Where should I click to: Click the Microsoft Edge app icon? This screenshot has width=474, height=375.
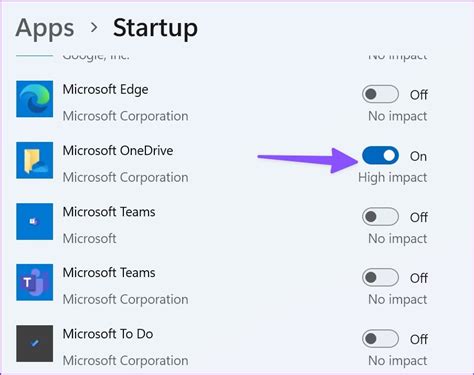pyautogui.click(x=34, y=99)
